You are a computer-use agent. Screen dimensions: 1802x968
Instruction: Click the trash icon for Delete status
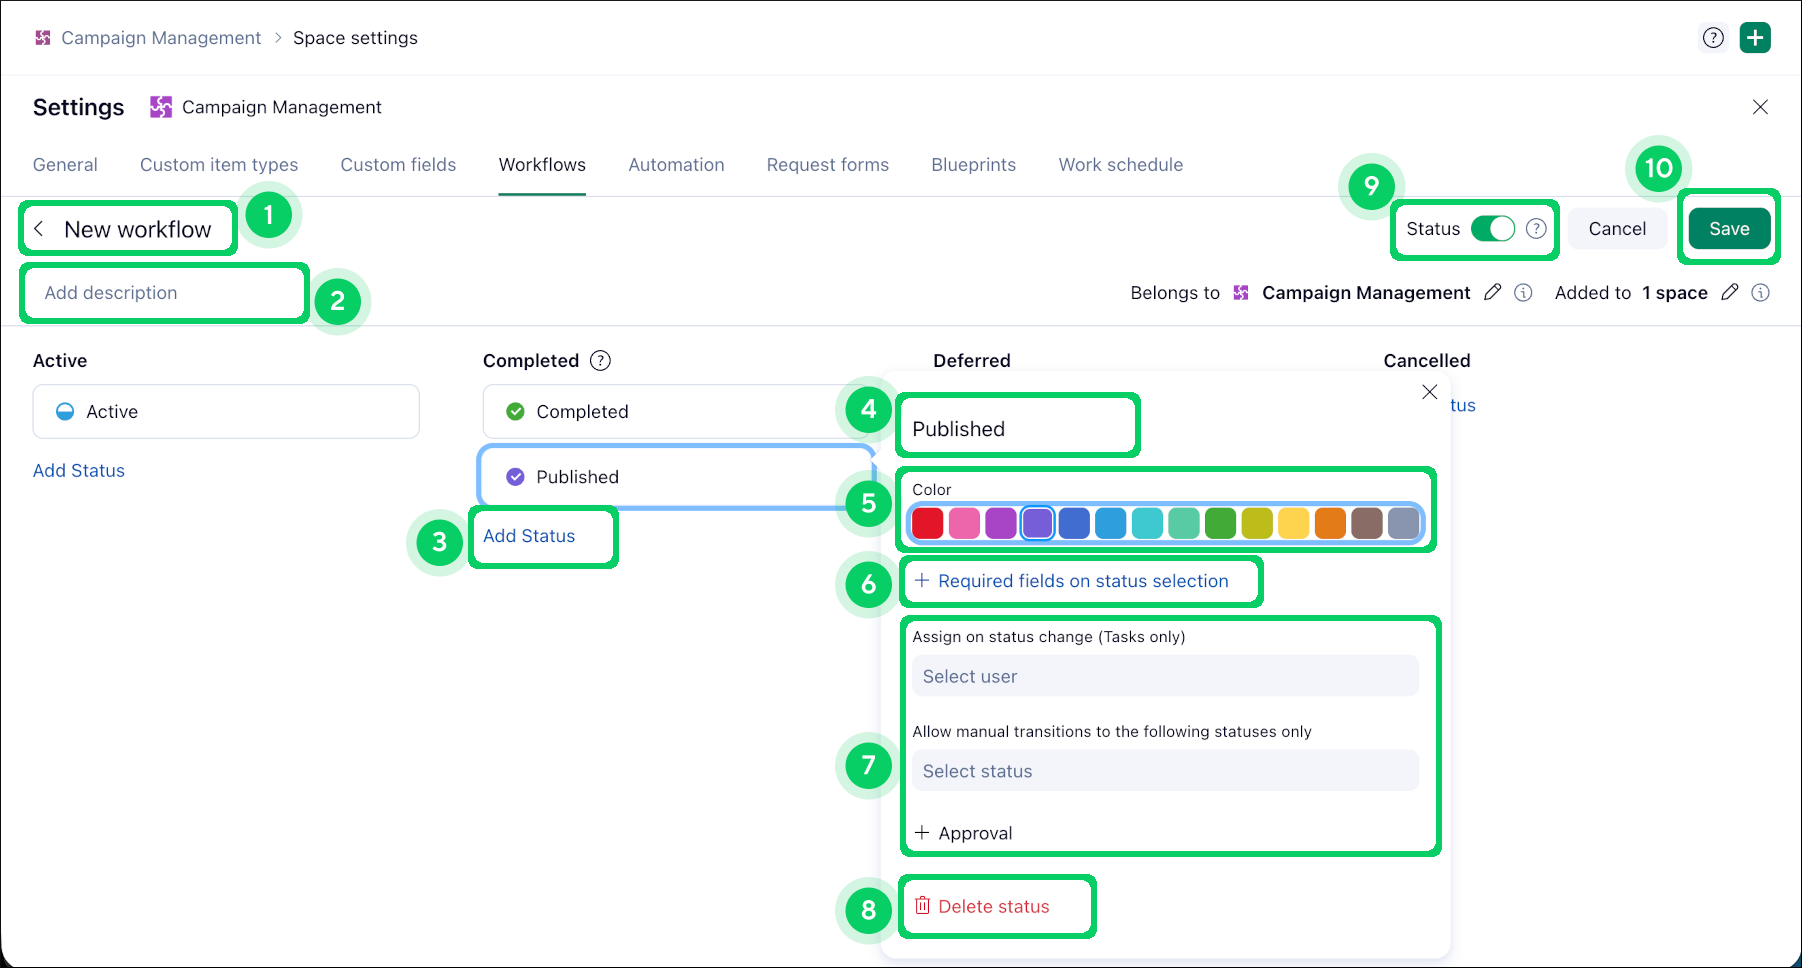coord(922,906)
